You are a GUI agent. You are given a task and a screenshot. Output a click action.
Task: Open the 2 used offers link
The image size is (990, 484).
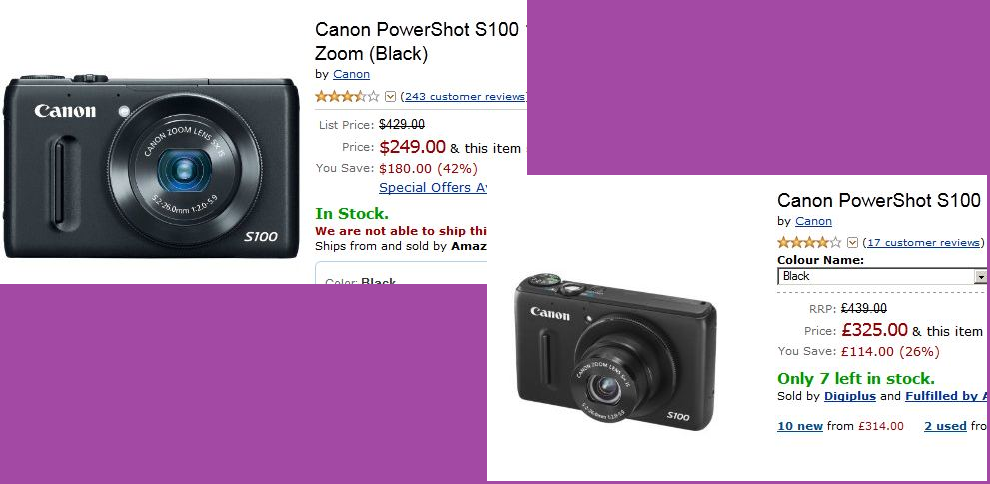point(945,426)
